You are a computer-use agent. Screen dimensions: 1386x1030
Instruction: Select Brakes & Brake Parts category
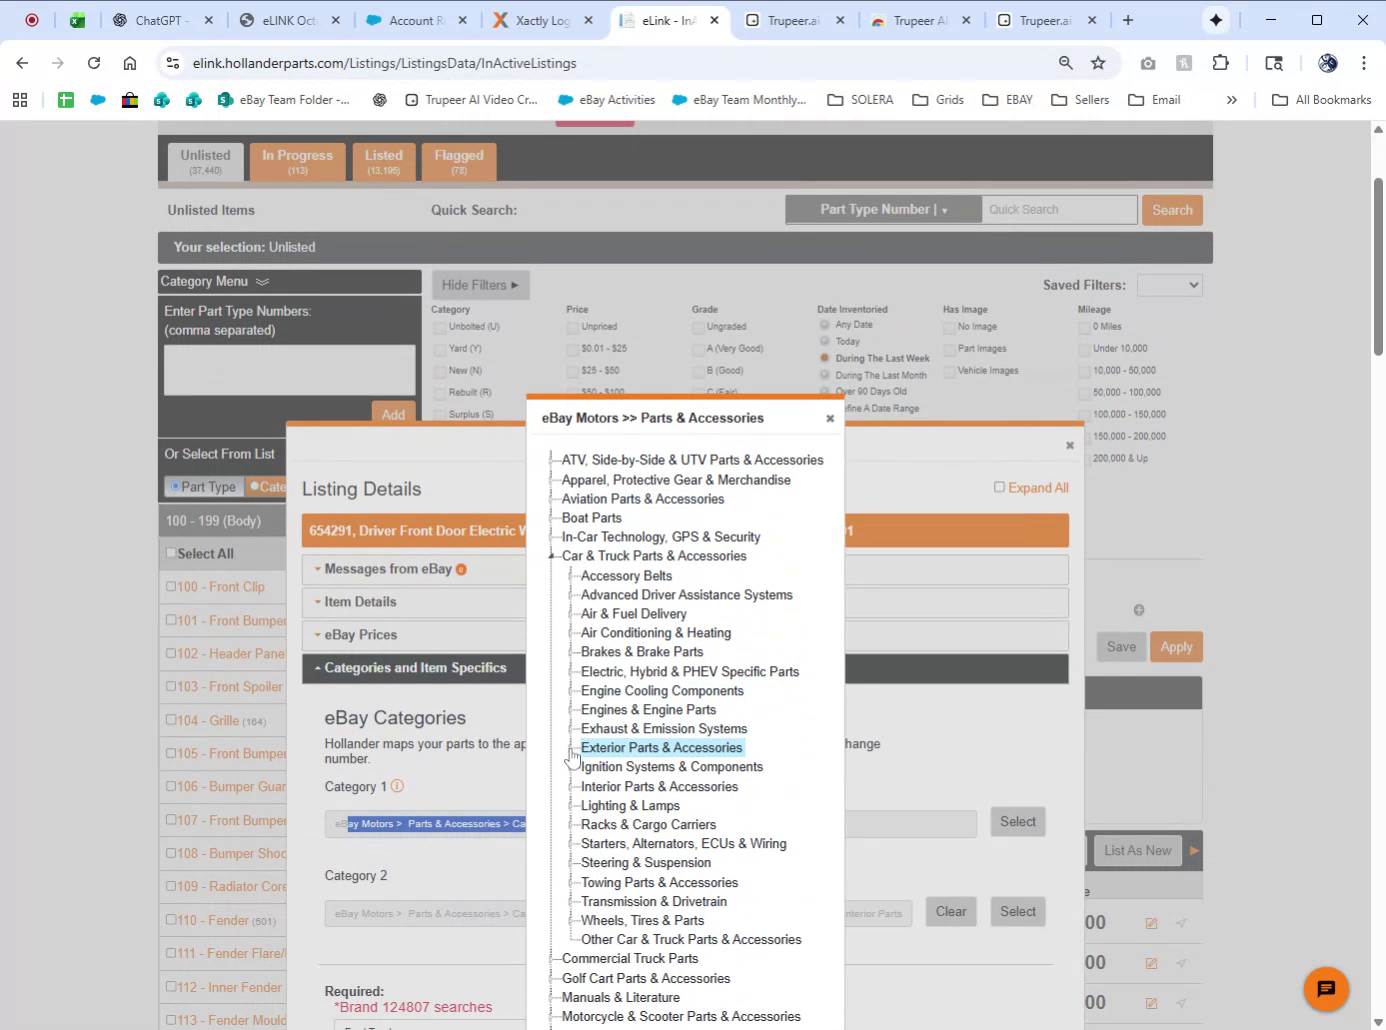click(x=642, y=652)
